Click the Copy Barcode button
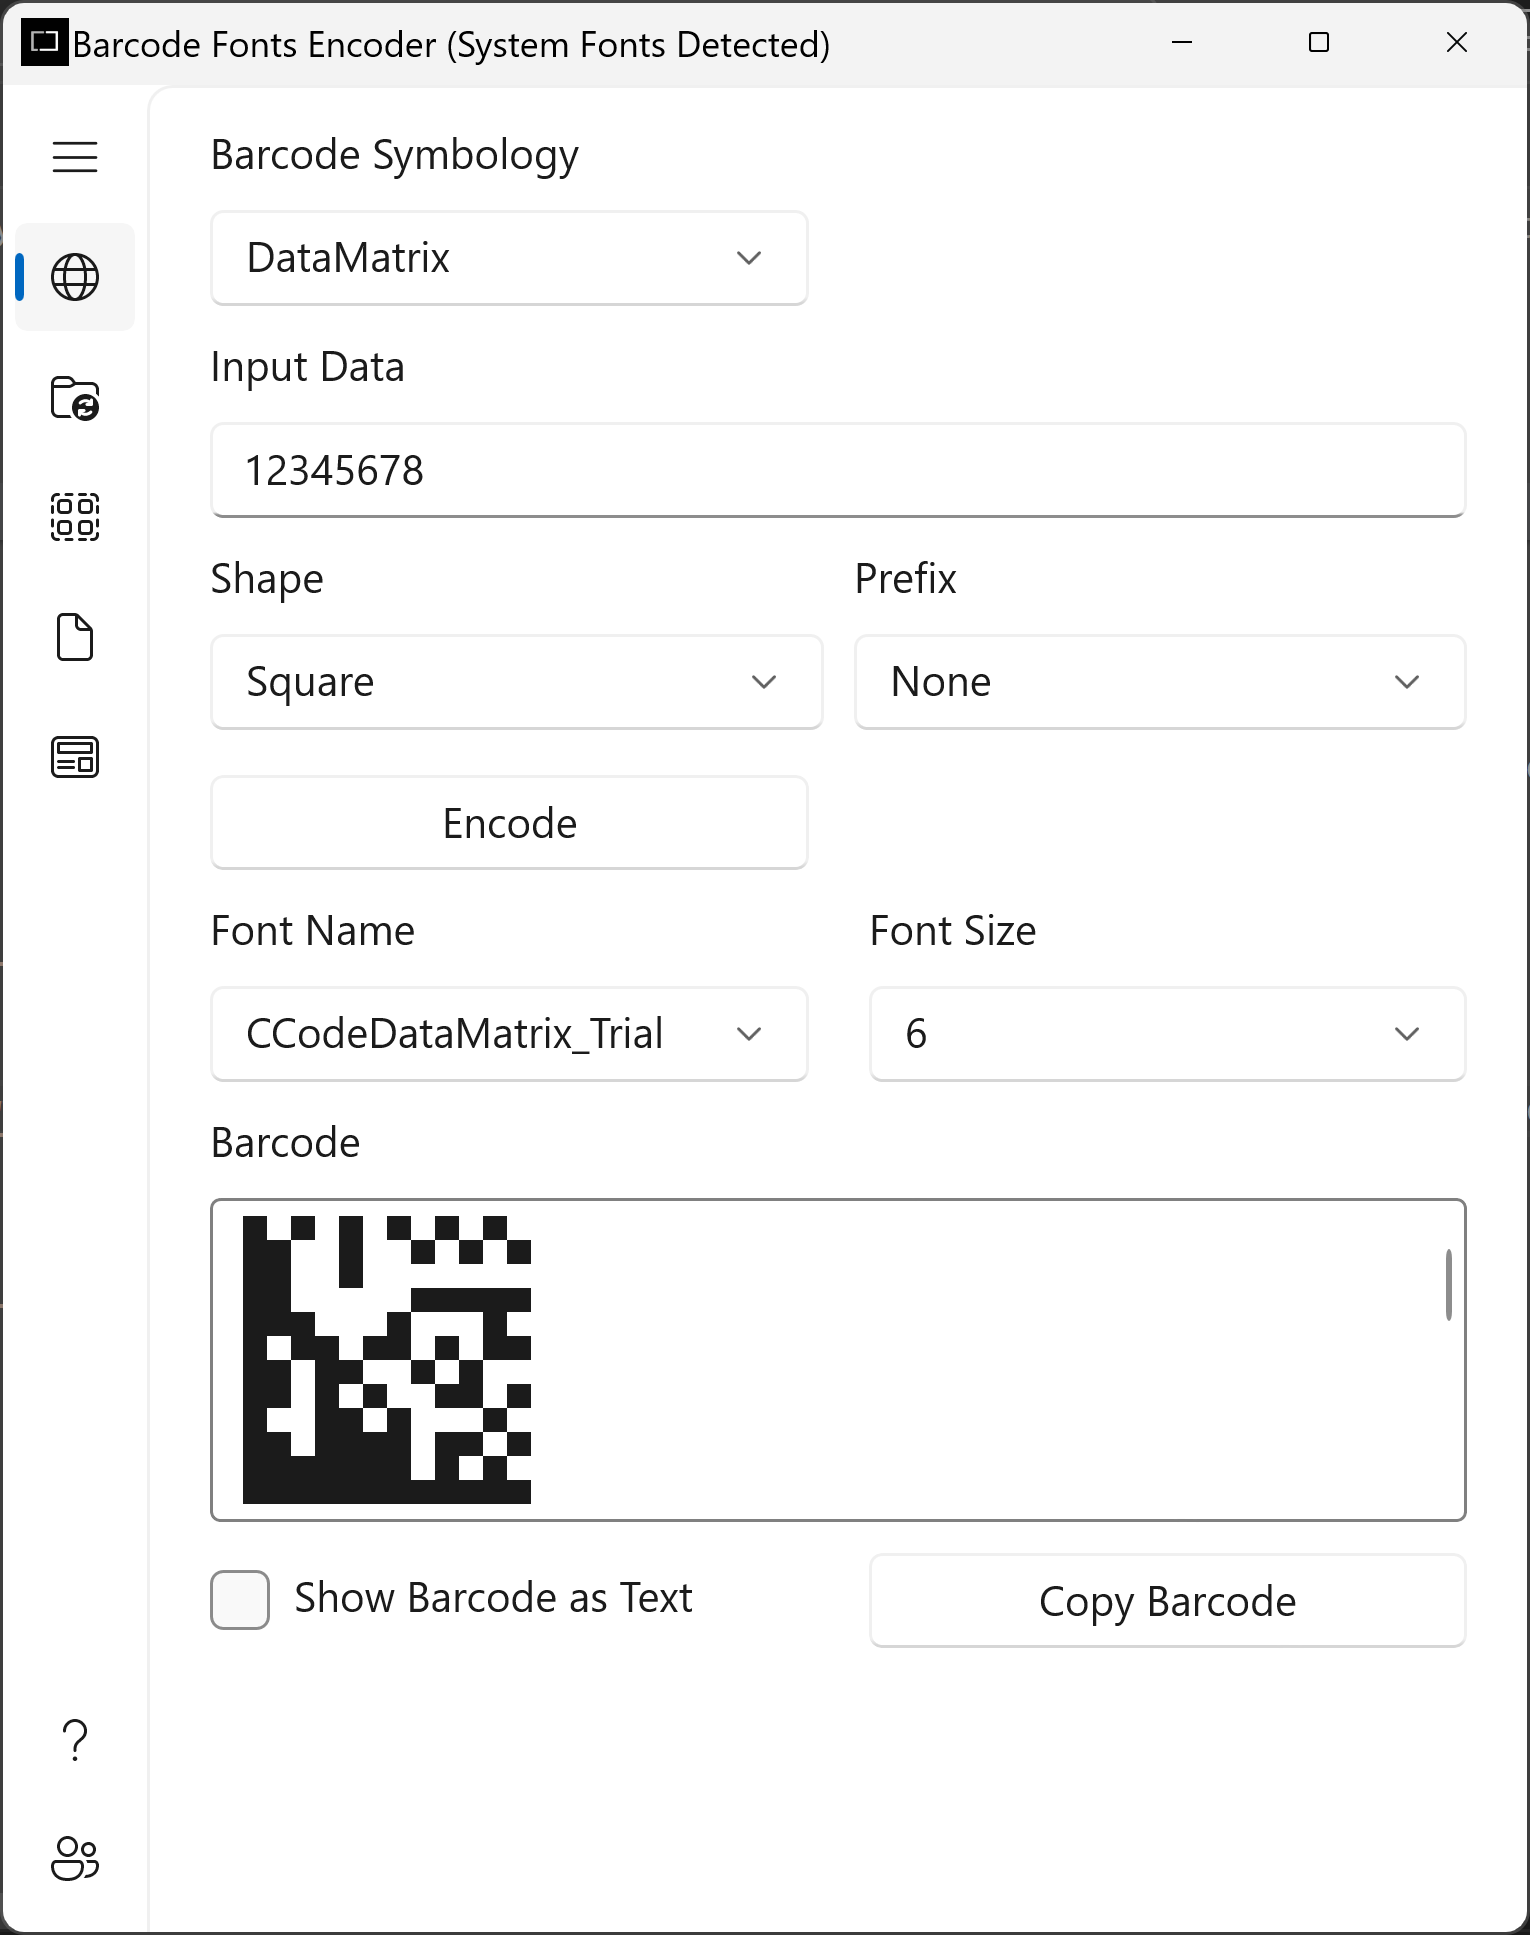The width and height of the screenshot is (1530, 1935). point(1168,1601)
